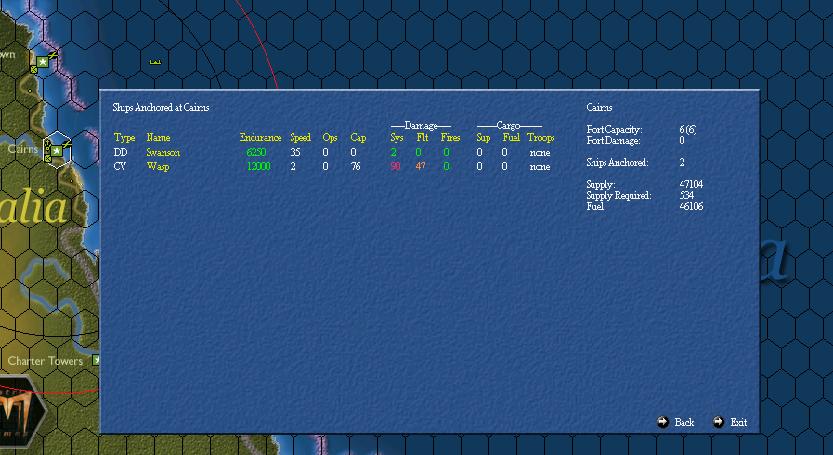Click the Cairns airfield symbol on the map
The width and height of the screenshot is (833, 455).
[66, 144]
